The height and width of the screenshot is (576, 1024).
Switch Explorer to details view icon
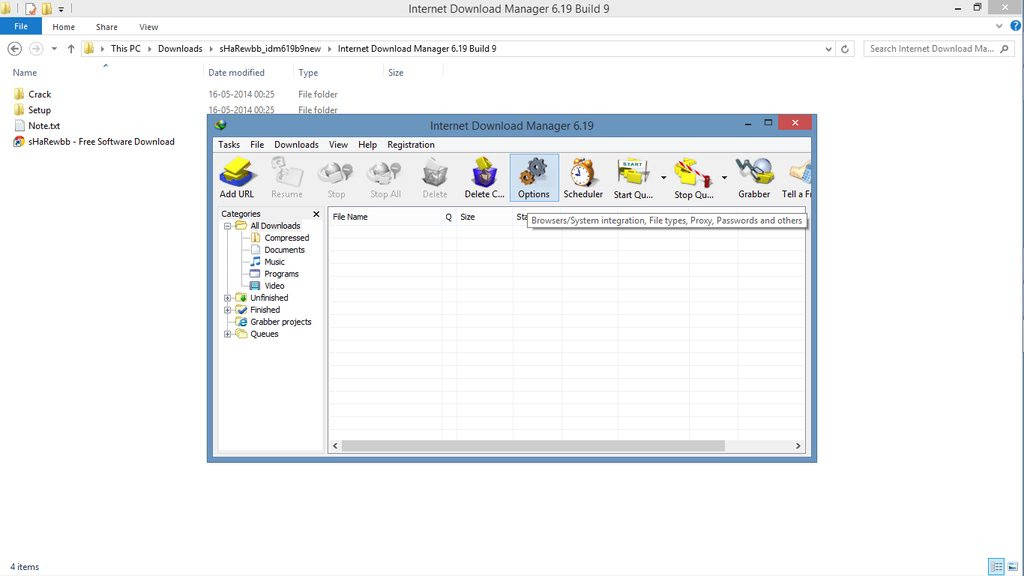996,566
